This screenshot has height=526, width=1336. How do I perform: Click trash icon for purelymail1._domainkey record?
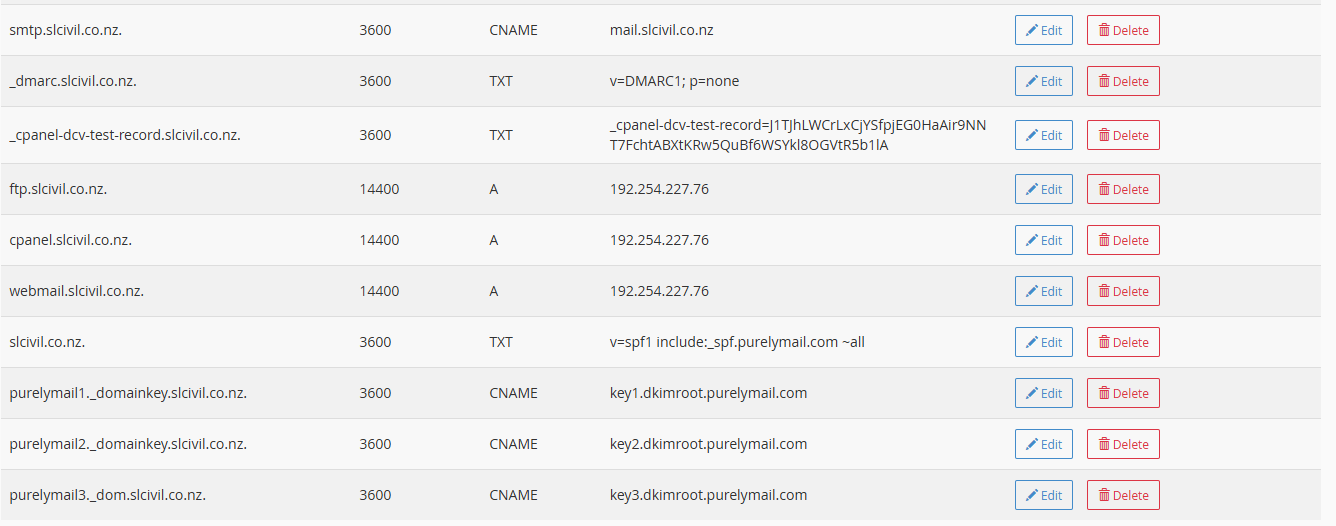pos(1104,393)
